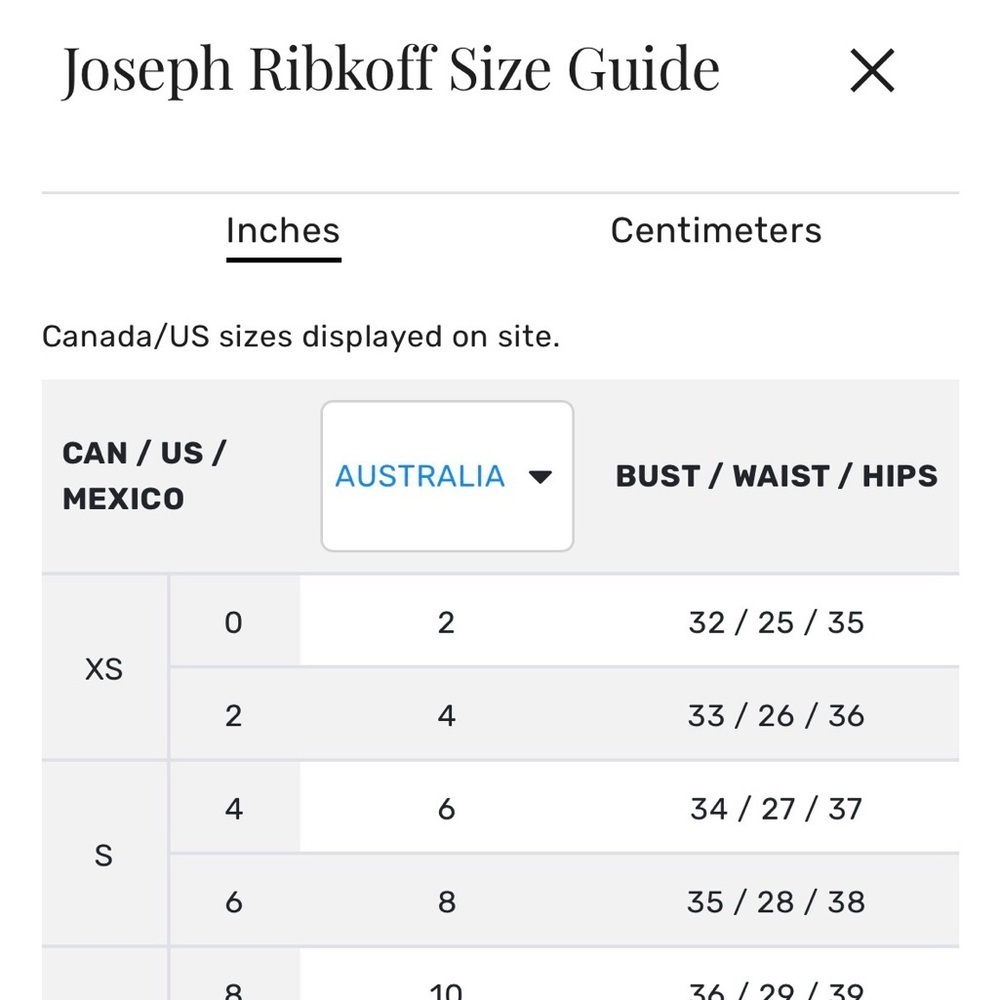The image size is (1000, 1000).
Task: Close the Joseph Ribkoff Size Guide
Action: click(872, 71)
